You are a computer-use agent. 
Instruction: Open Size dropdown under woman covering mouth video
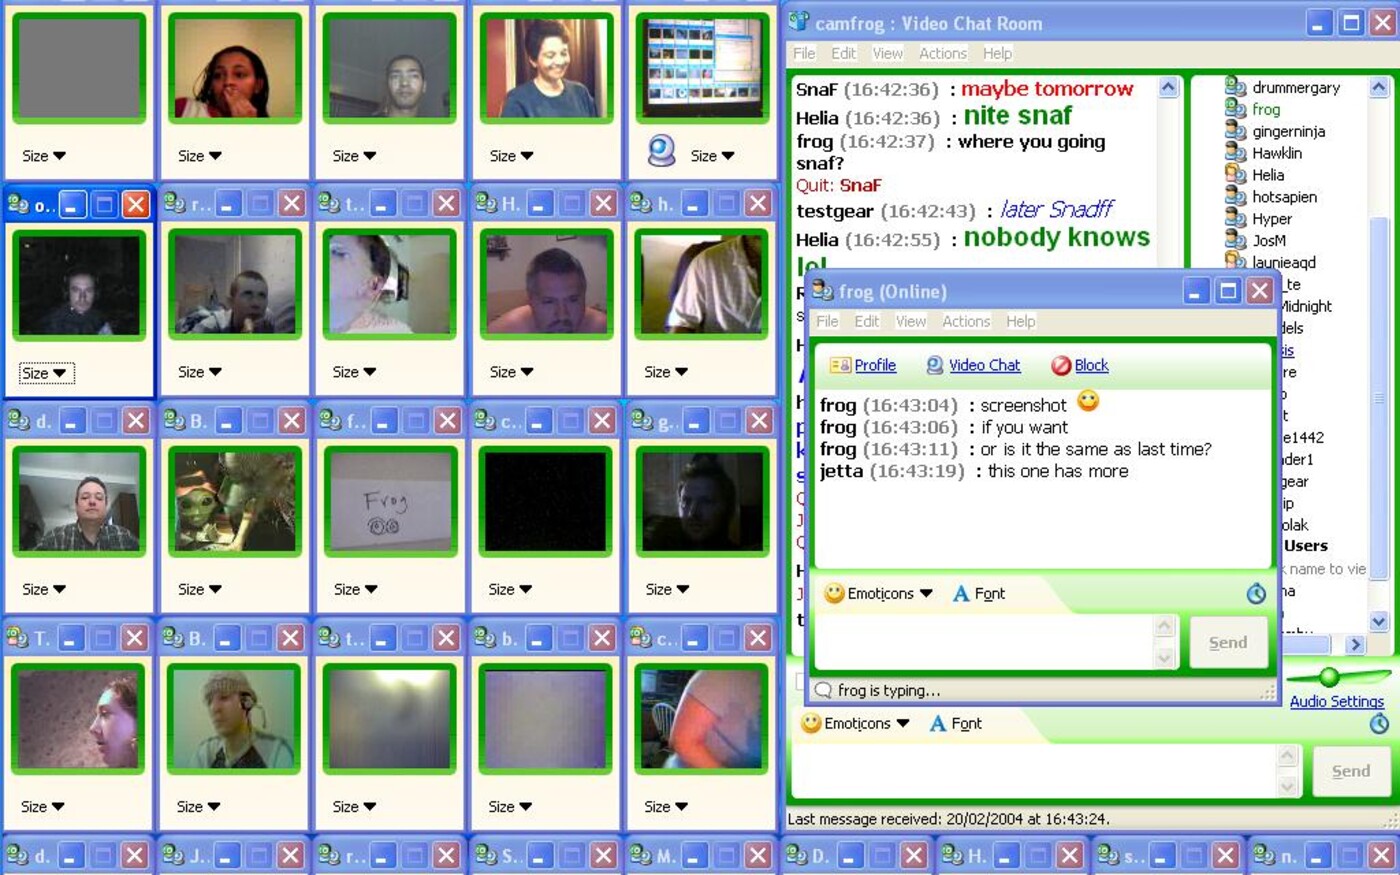click(x=200, y=156)
